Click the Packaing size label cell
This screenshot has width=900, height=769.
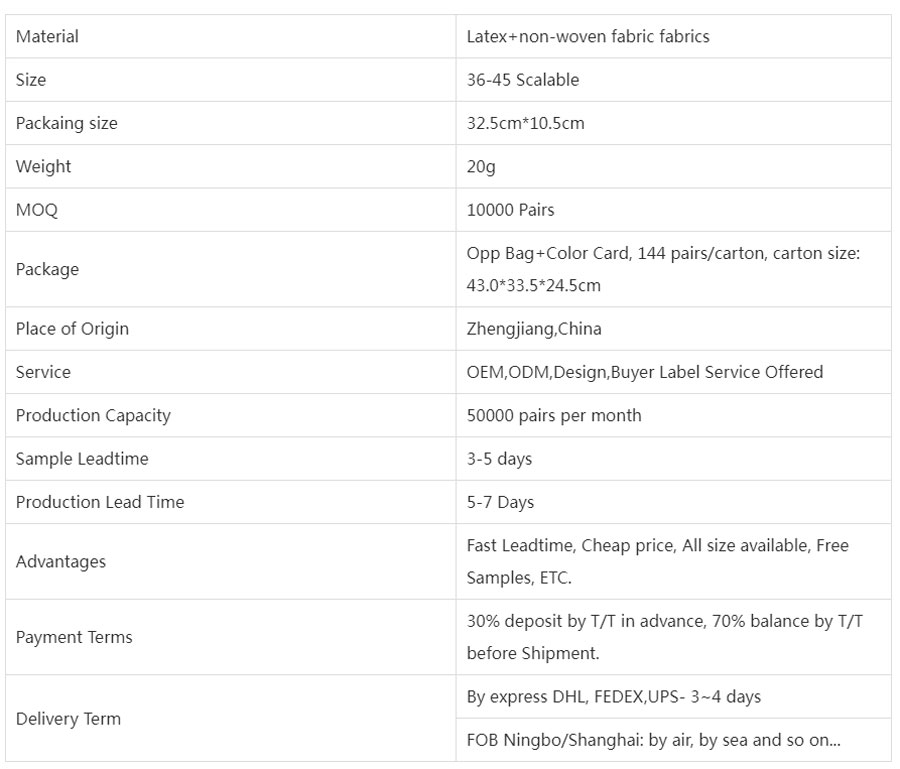click(x=67, y=124)
